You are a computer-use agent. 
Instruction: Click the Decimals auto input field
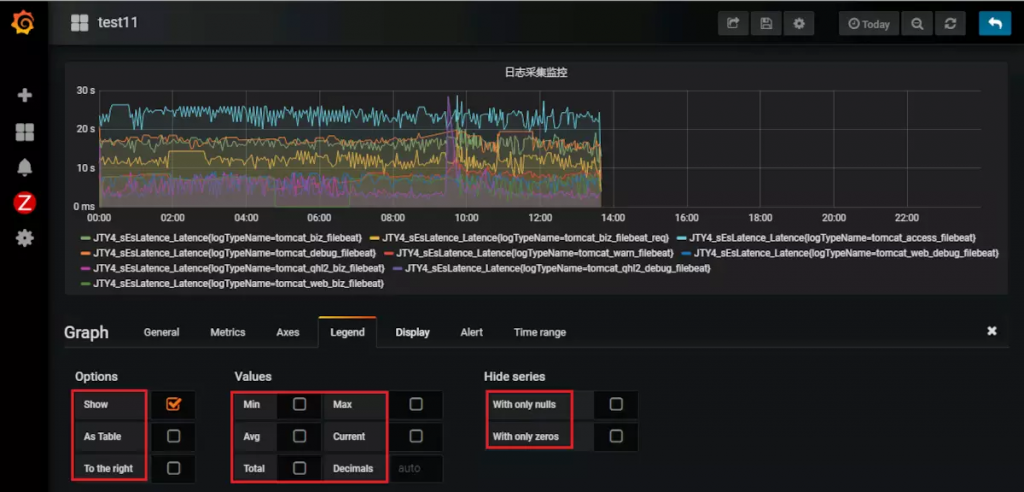(x=417, y=468)
